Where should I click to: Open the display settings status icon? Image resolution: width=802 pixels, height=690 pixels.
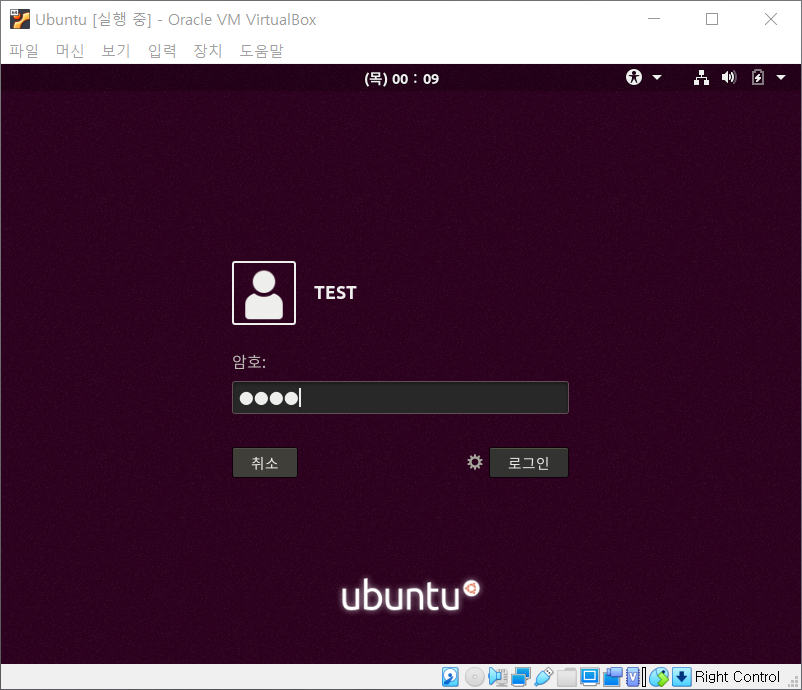[589, 677]
